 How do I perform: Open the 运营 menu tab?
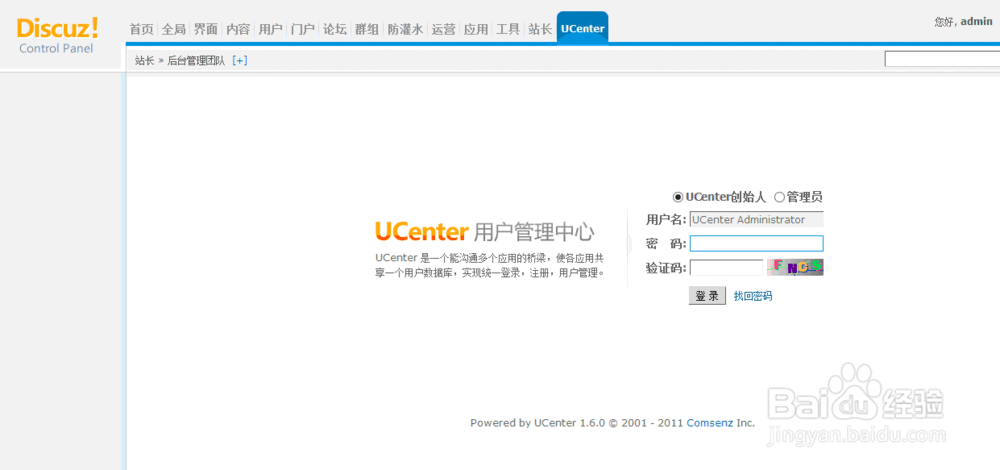pyautogui.click(x=443, y=29)
